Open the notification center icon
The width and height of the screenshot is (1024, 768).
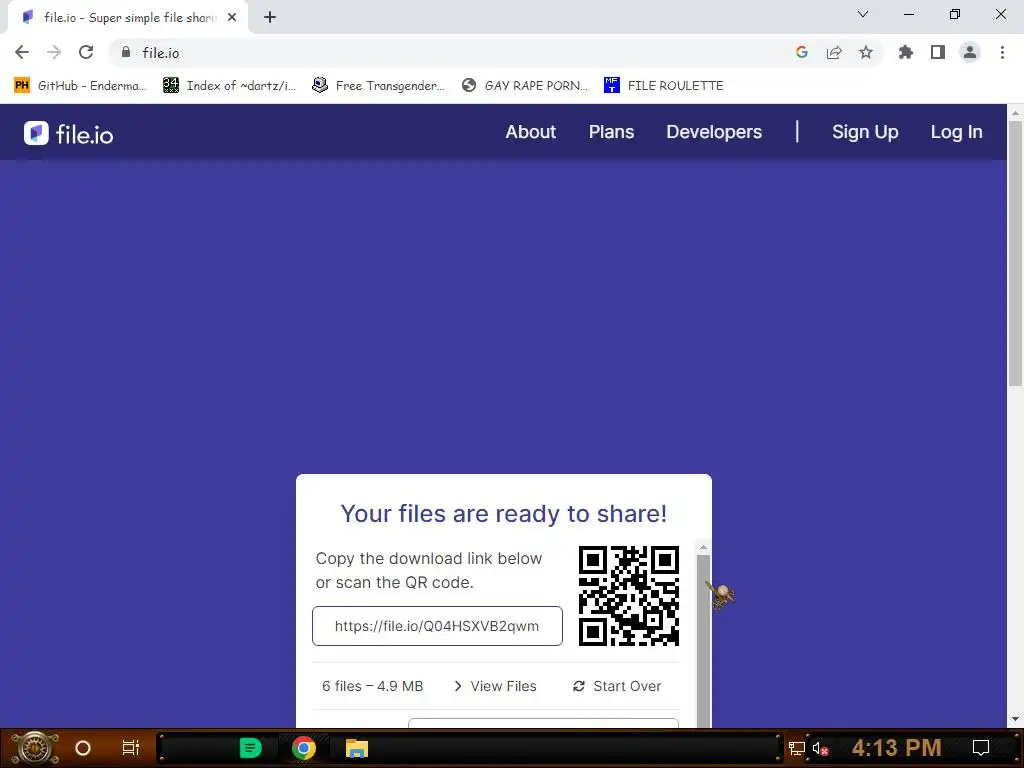981,748
